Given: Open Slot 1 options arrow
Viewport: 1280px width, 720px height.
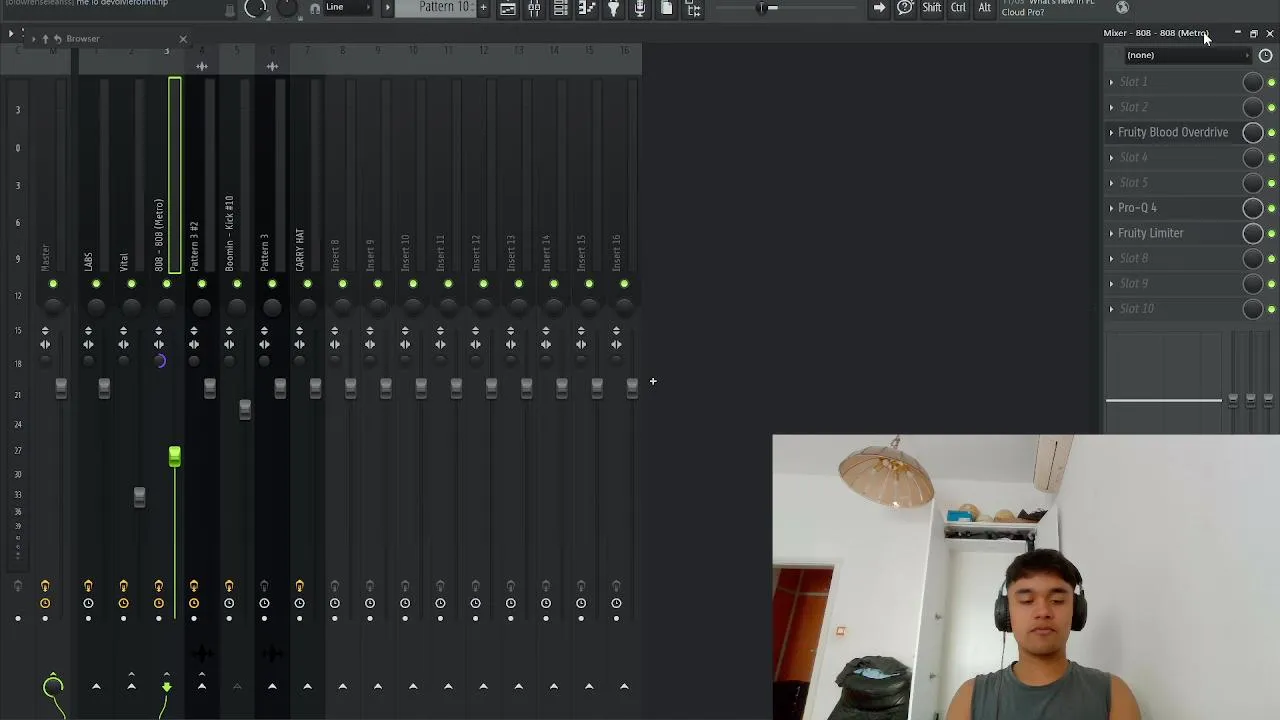Looking at the screenshot, I should coord(1111,82).
